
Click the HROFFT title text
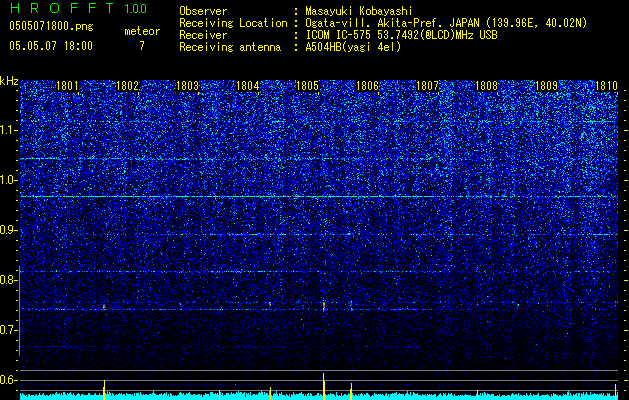pyautogui.click(x=62, y=8)
